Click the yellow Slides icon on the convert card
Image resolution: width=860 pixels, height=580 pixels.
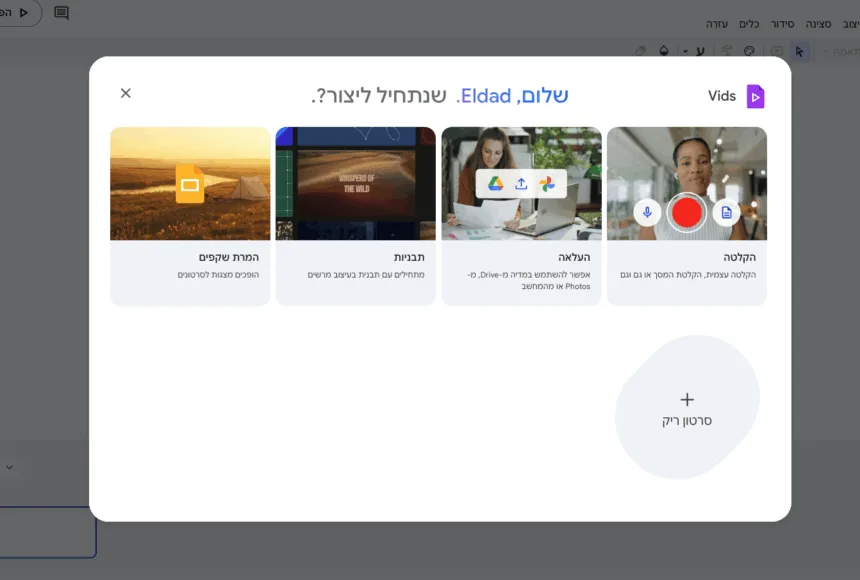point(190,184)
